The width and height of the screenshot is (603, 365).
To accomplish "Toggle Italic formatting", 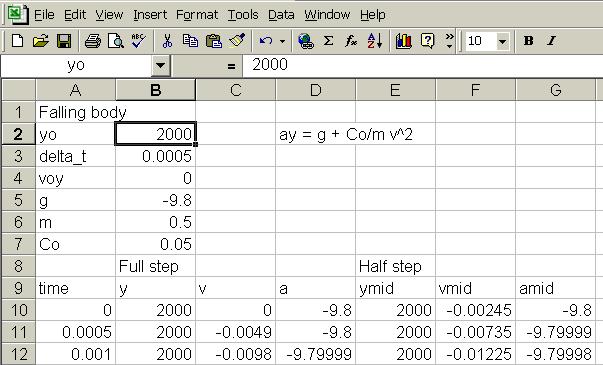I will pos(551,40).
